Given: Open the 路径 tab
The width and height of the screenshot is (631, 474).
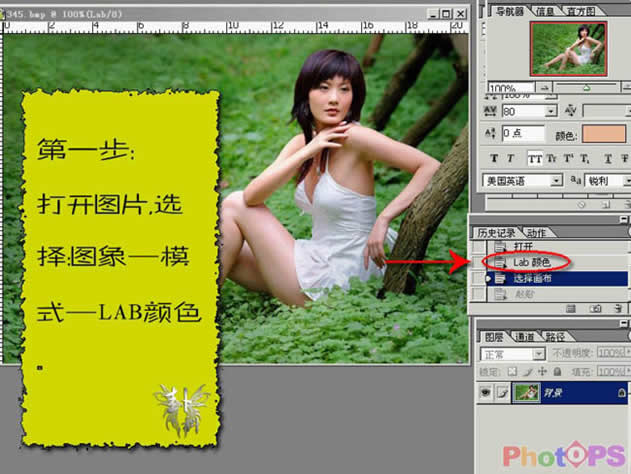Looking at the screenshot, I should [x=555, y=337].
